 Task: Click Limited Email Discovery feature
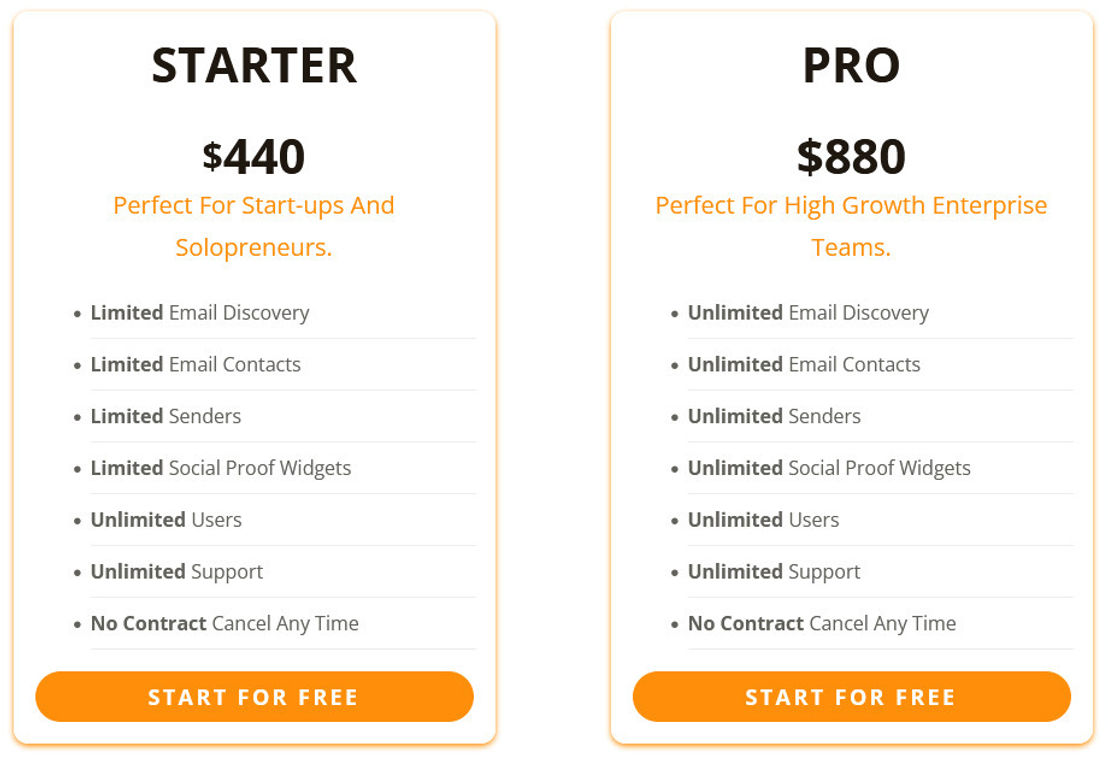point(200,313)
